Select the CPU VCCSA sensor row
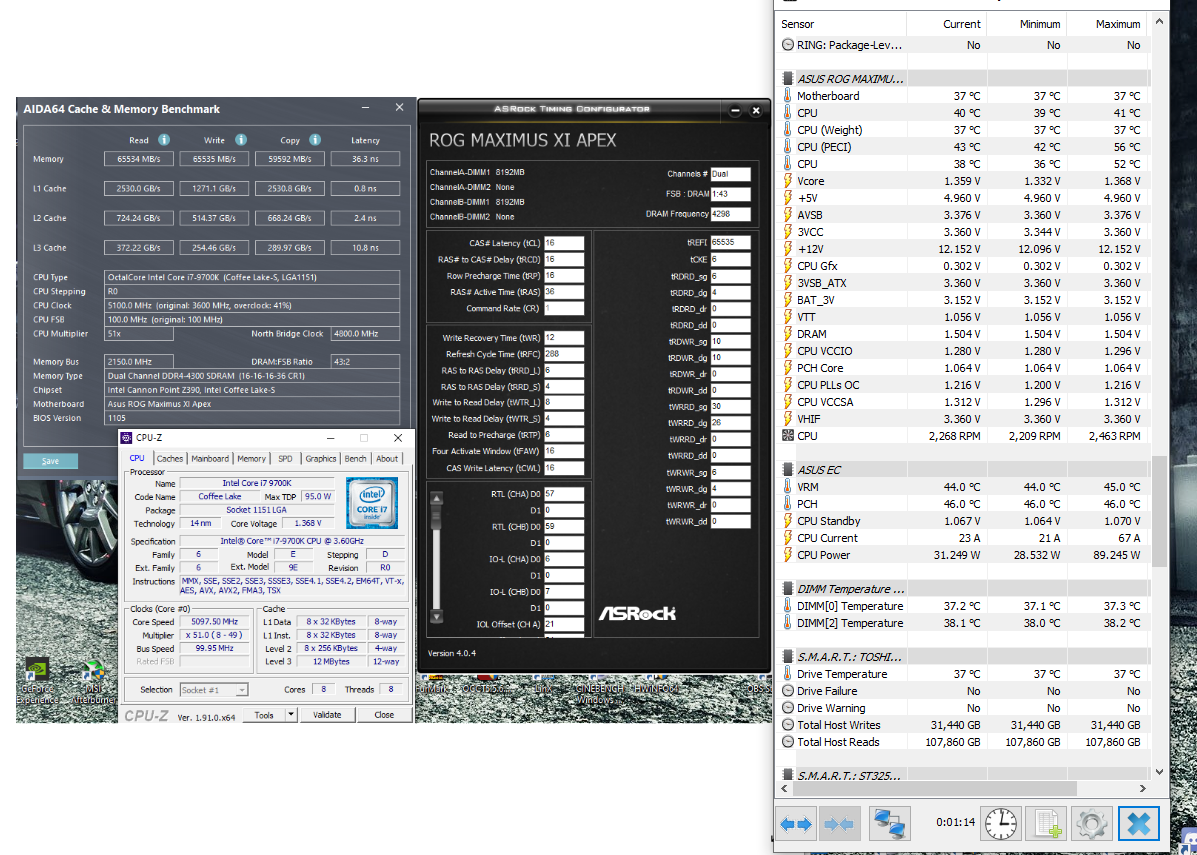1197x855 pixels. pyautogui.click(x=963, y=402)
